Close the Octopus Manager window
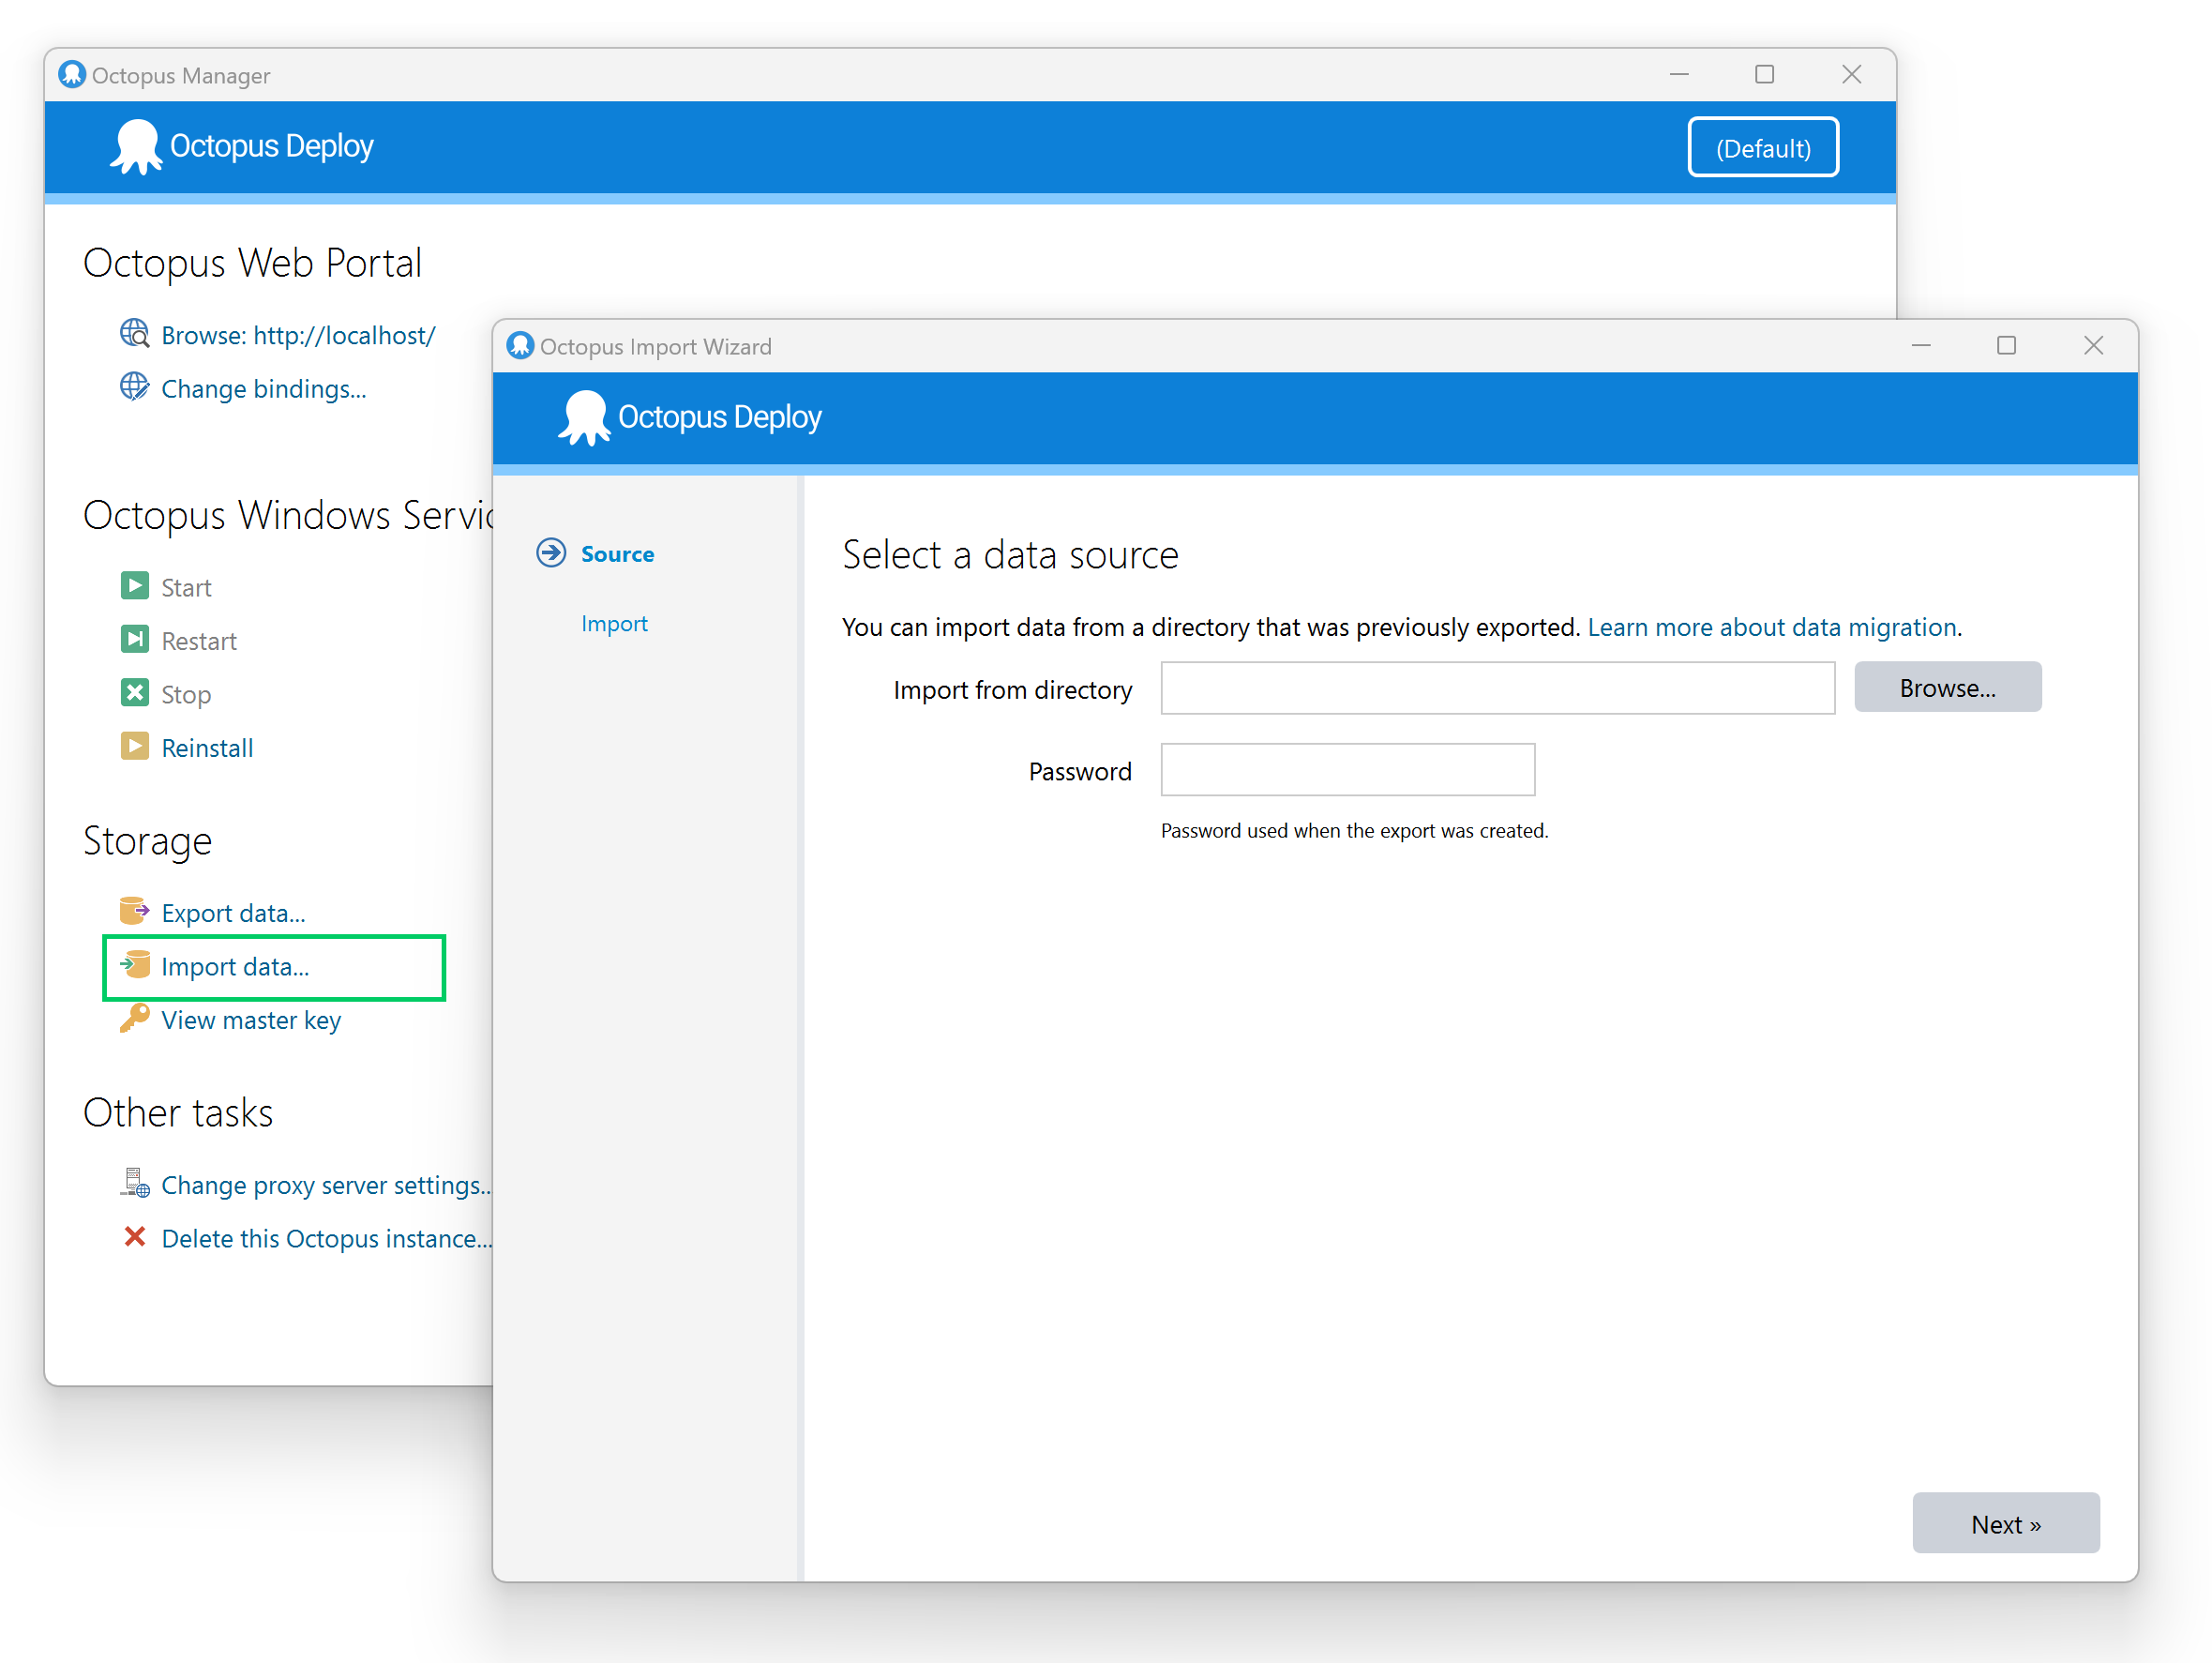The image size is (2212, 1663). click(1851, 74)
